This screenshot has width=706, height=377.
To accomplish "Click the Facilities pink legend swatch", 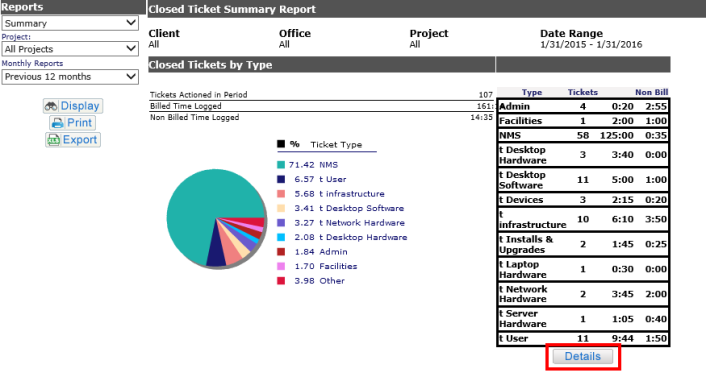I will pyautogui.click(x=281, y=266).
